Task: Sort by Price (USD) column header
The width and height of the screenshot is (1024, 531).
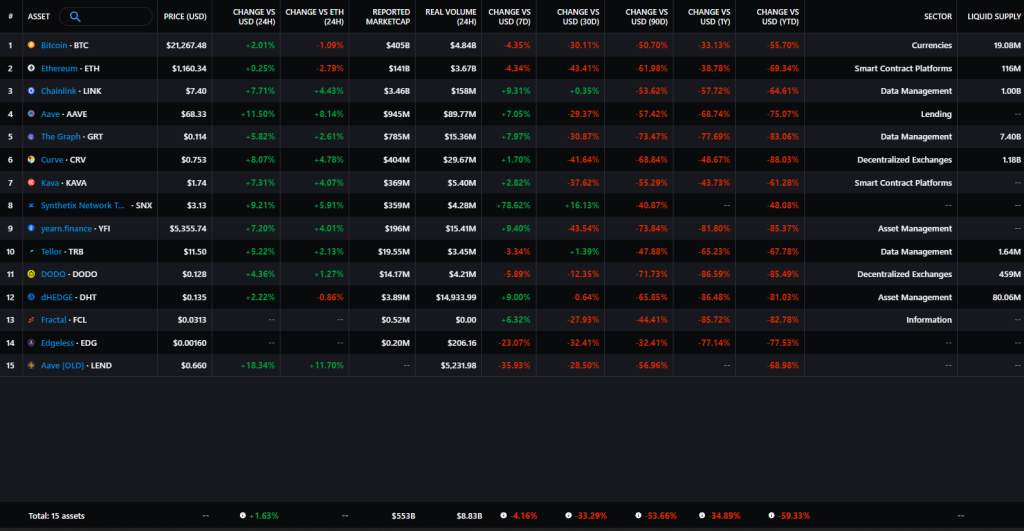Action: [185, 16]
